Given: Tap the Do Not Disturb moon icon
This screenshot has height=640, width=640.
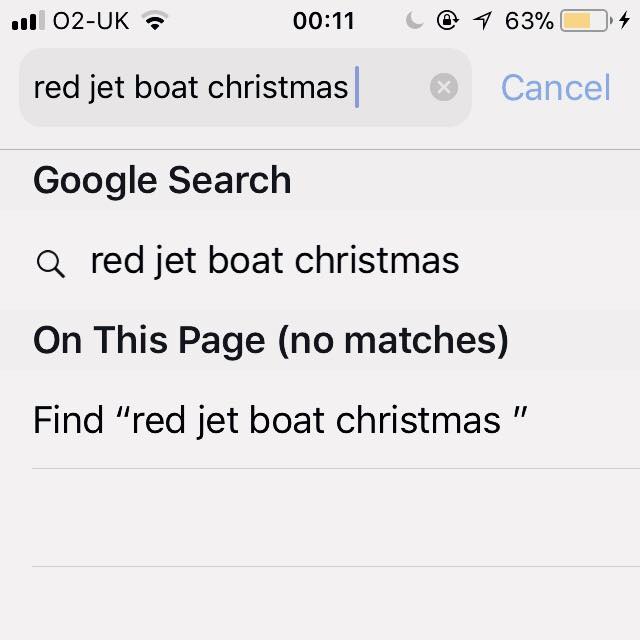Looking at the screenshot, I should click(x=414, y=20).
